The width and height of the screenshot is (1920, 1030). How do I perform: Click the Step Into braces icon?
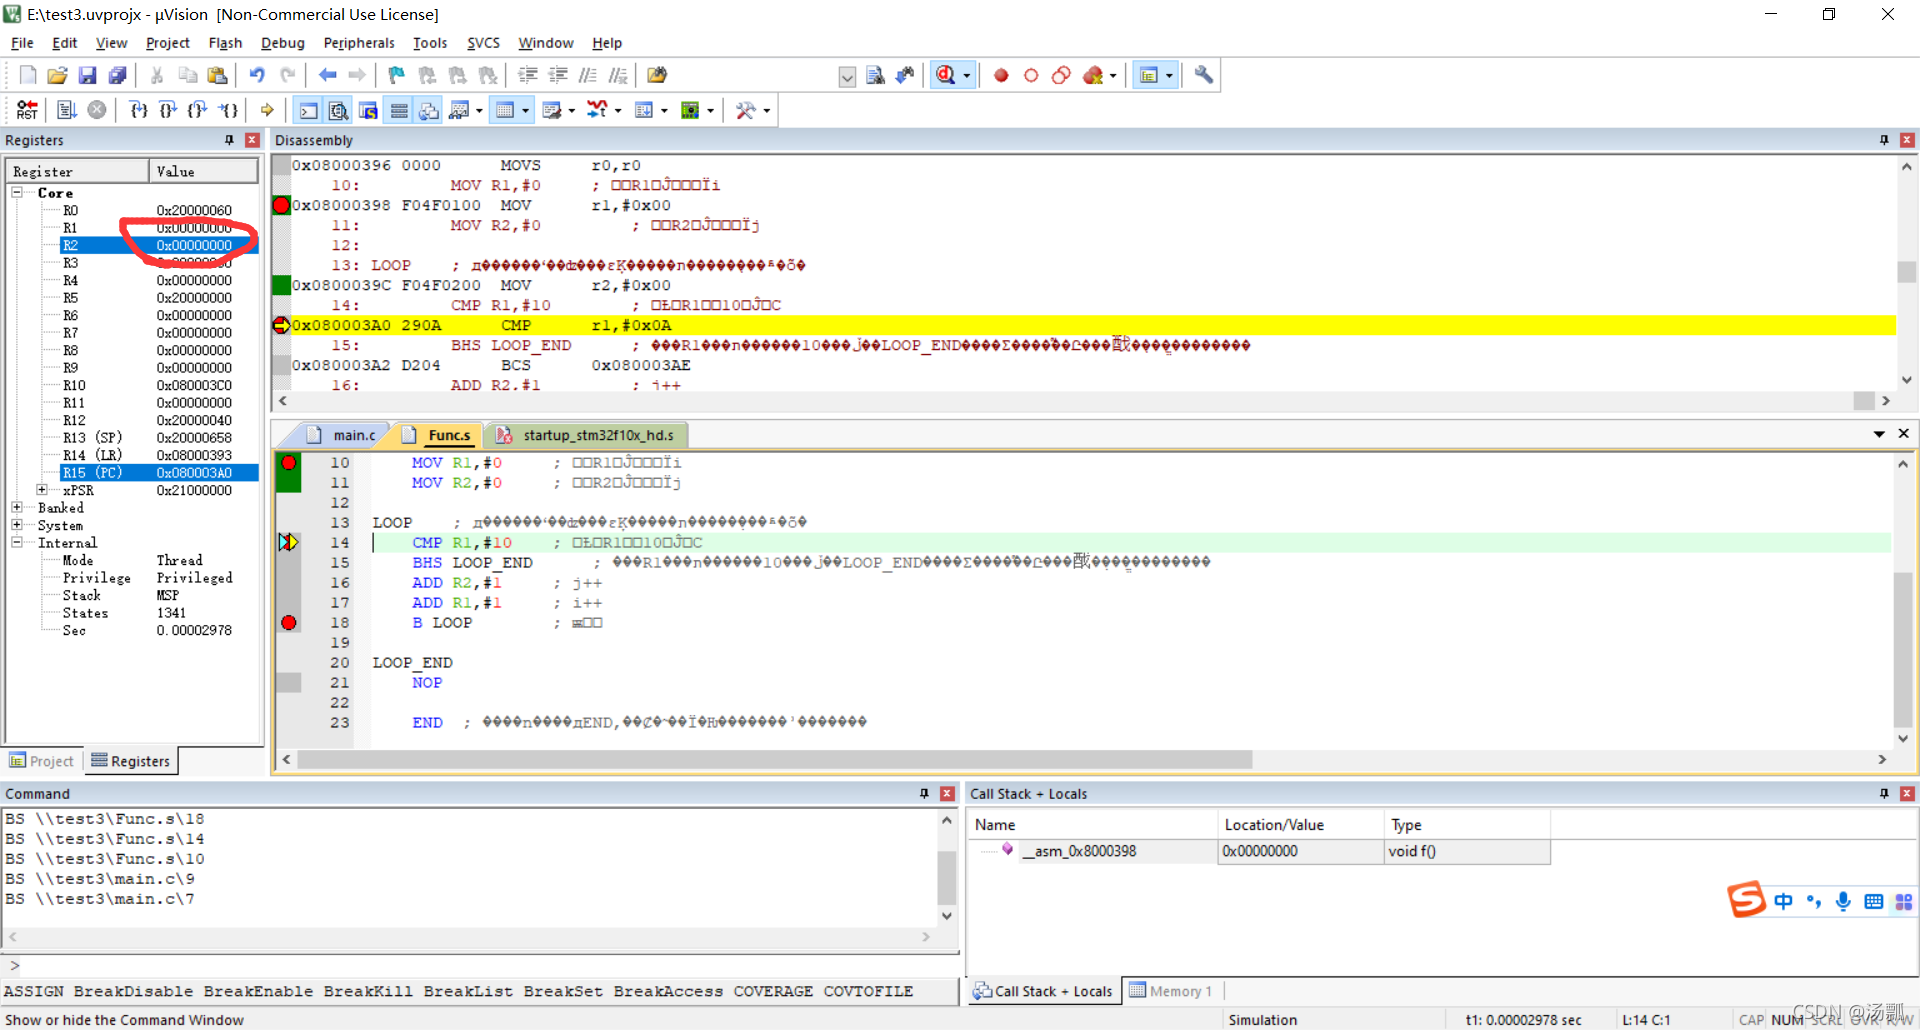tap(138, 110)
